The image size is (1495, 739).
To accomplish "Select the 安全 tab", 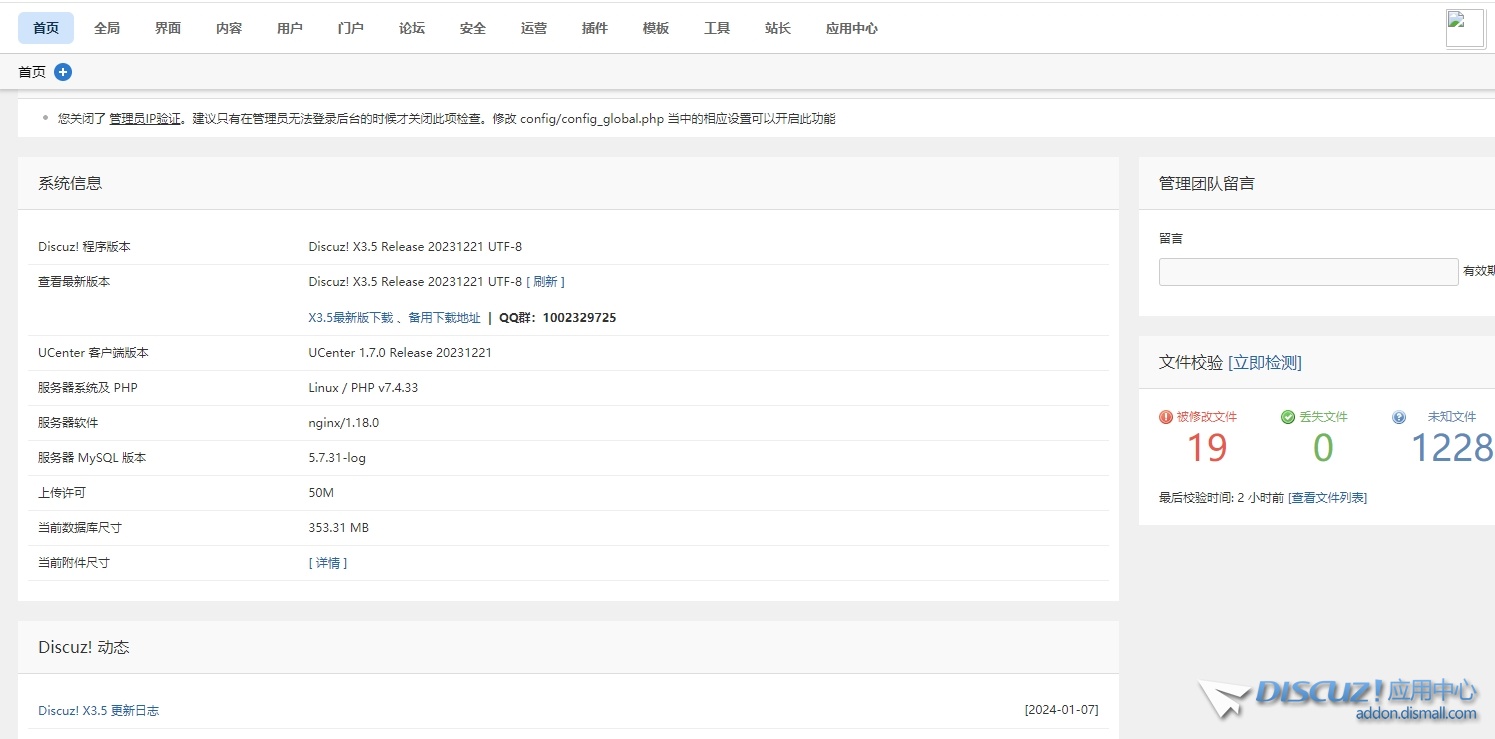I will 472,28.
